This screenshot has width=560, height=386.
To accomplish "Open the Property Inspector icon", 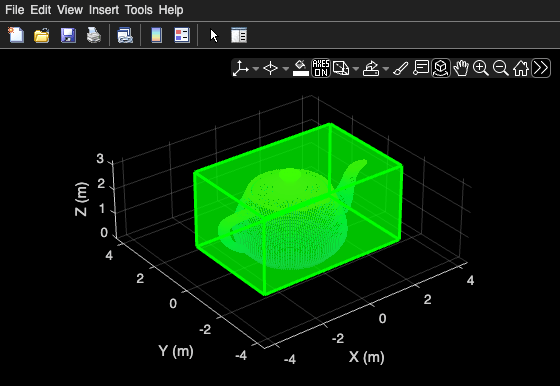I will point(239,35).
